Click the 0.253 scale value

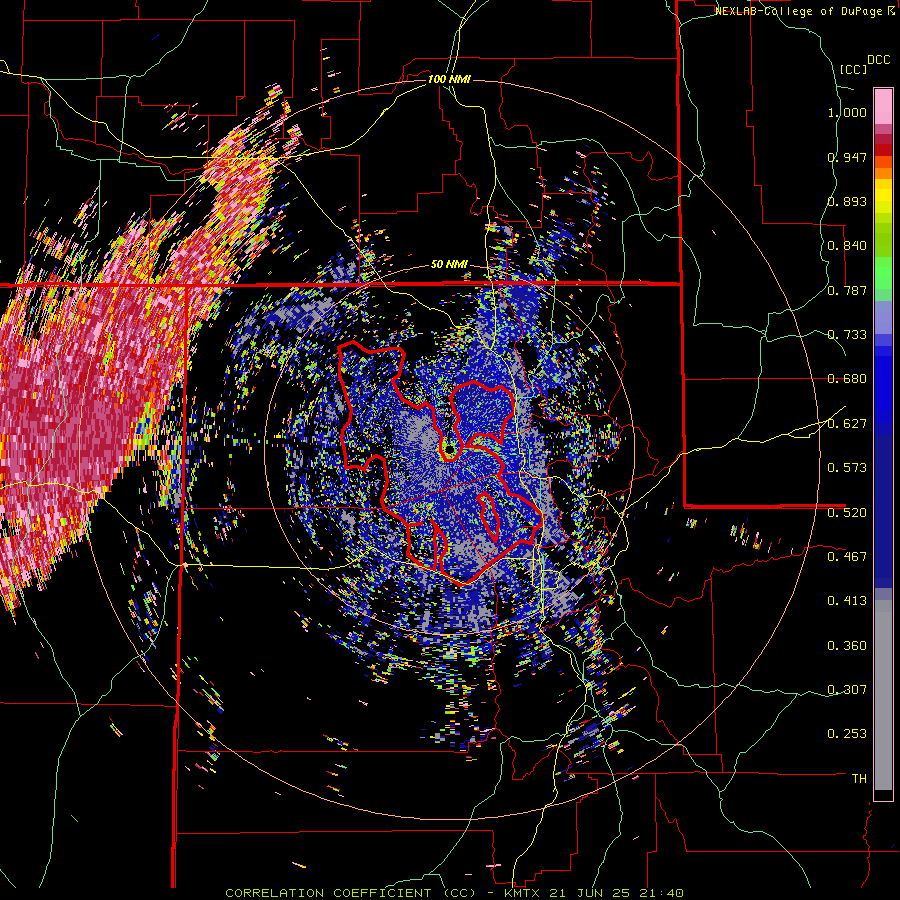847,734
